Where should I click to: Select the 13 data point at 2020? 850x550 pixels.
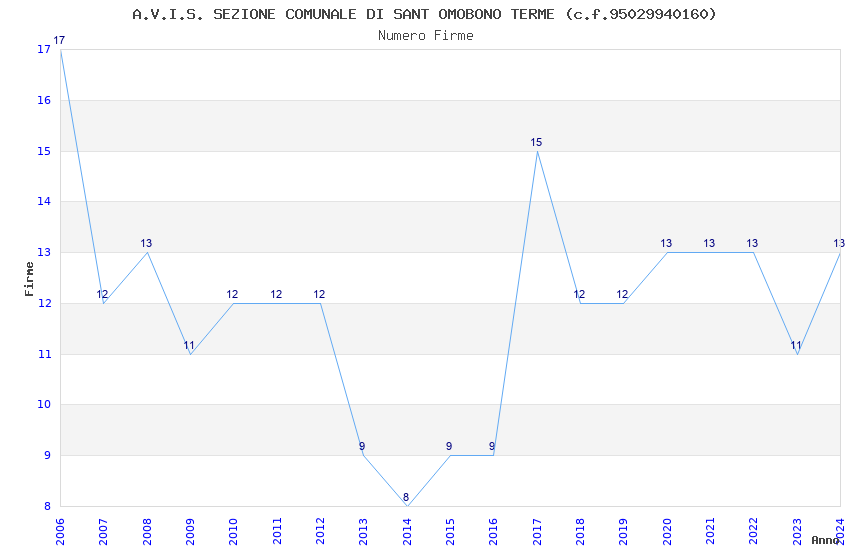[x=666, y=243]
